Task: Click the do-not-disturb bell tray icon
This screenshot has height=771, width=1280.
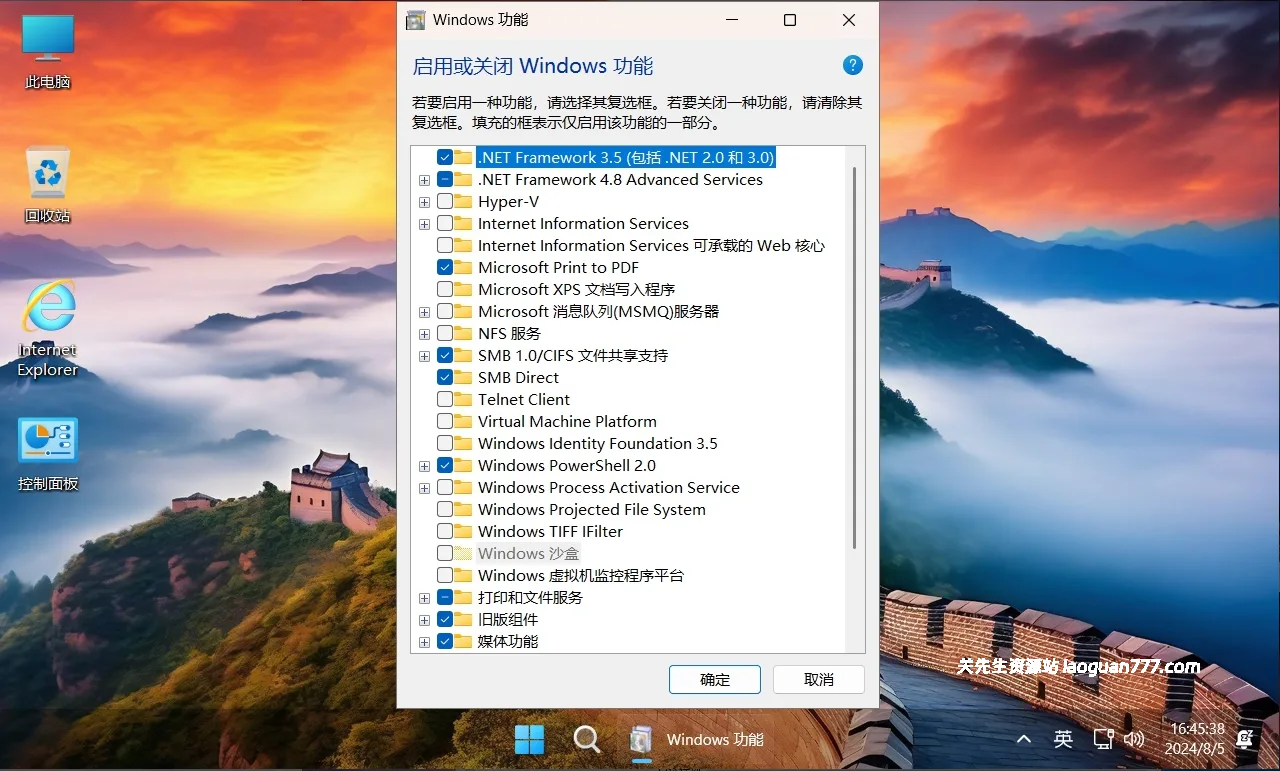Action: point(1244,739)
